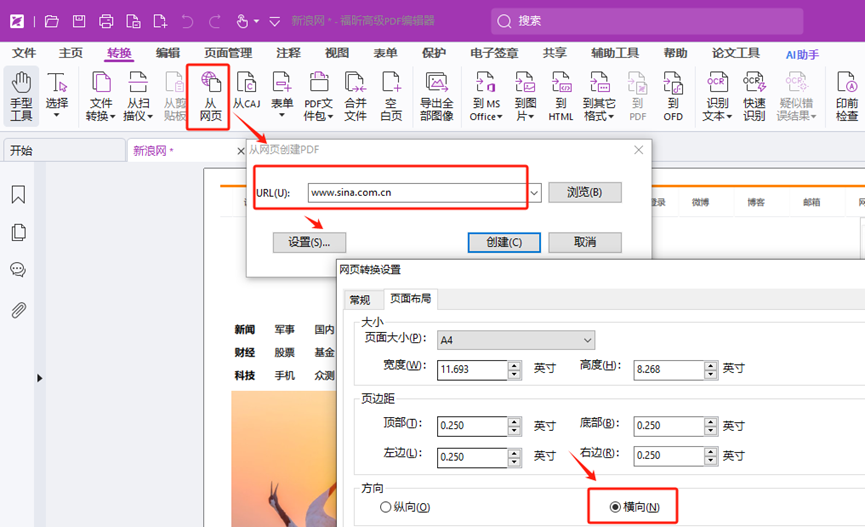Convert to MS Office

tap(486, 96)
